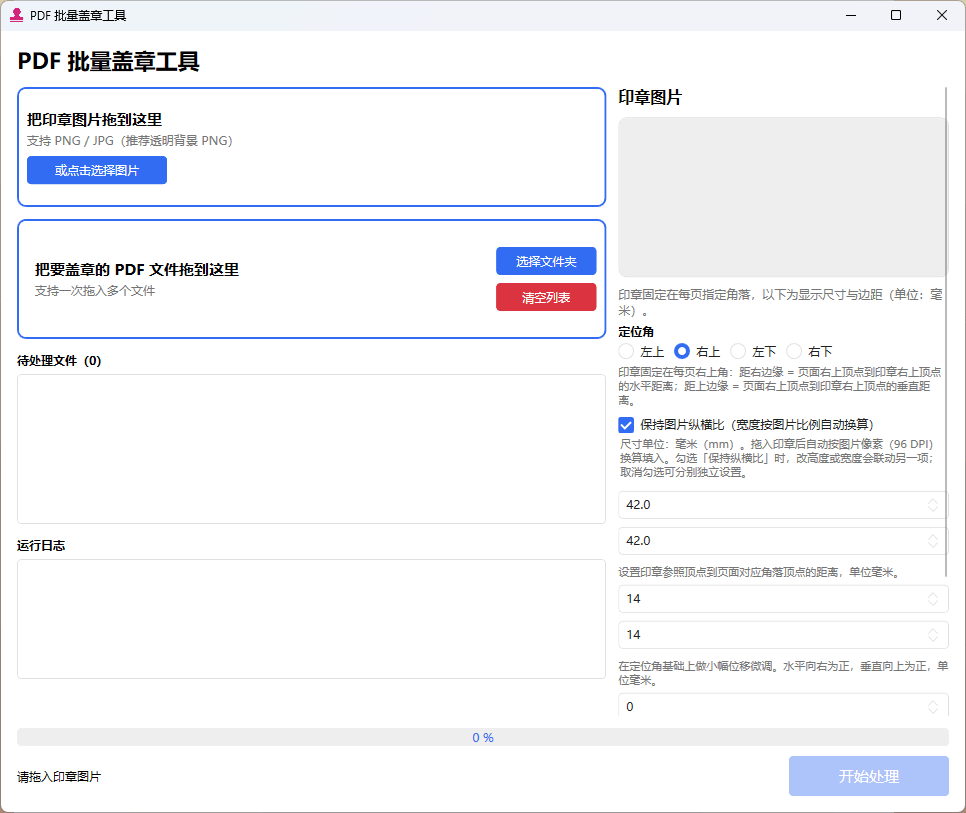Click the empty 待处理文件 list box
This screenshot has width=966, height=813.
coord(312,449)
